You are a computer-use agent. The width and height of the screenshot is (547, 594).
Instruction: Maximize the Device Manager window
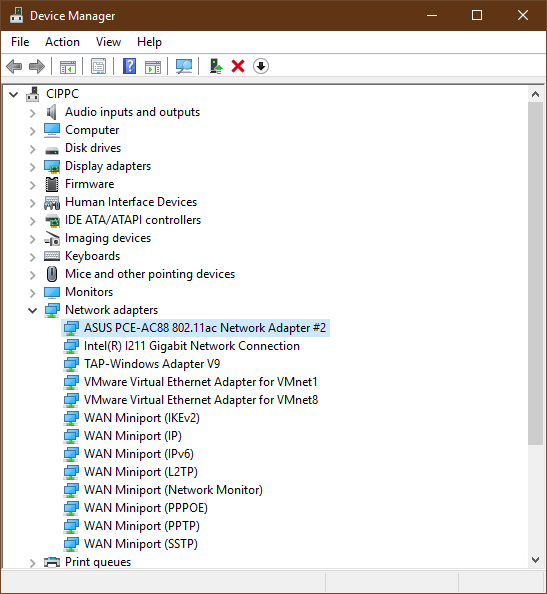coord(477,15)
